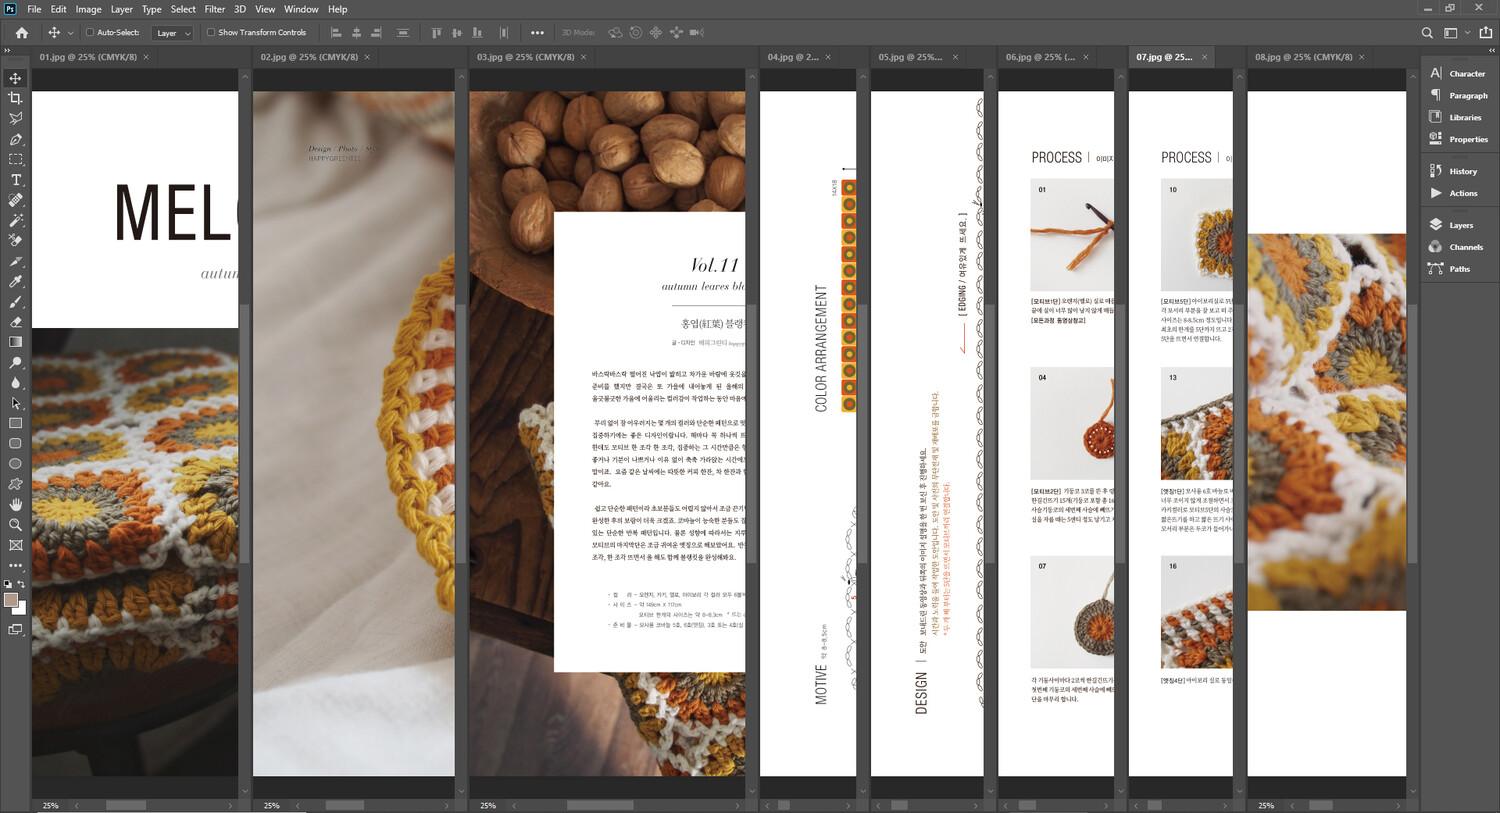Click the Home screen icon
The width and height of the screenshot is (1500, 813).
(21, 33)
